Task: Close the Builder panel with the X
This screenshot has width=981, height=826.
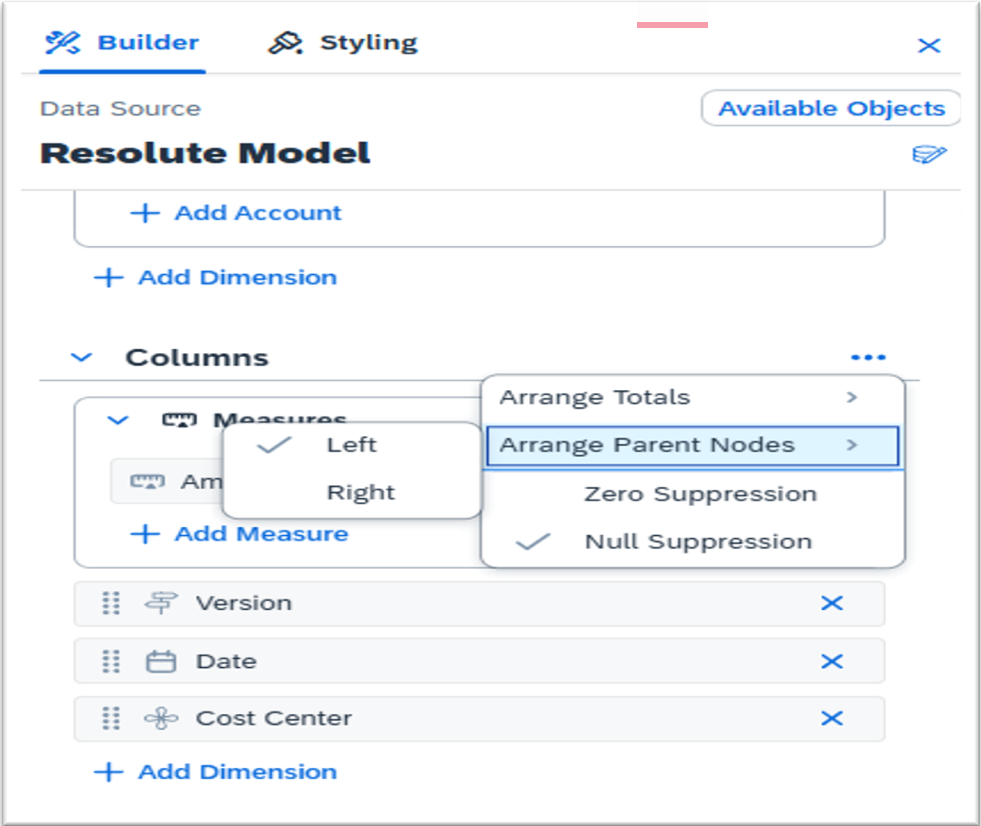Action: pos(929,45)
